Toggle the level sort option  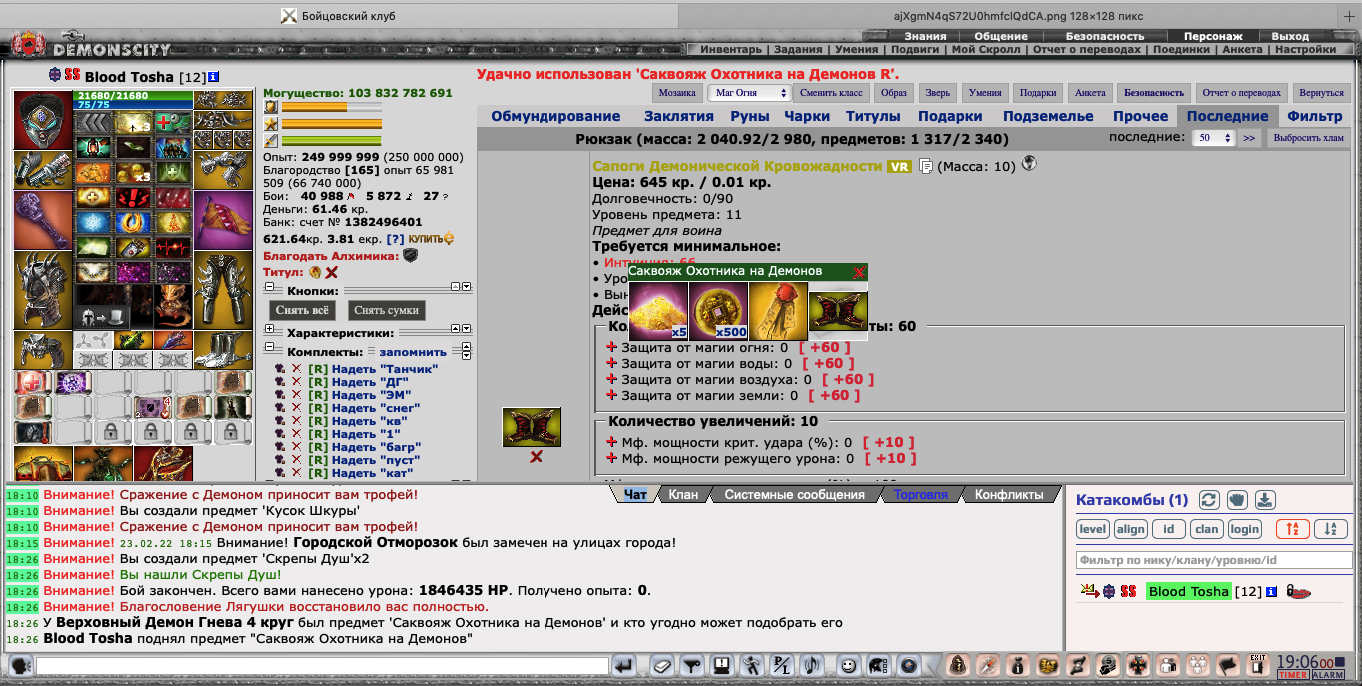click(1093, 530)
